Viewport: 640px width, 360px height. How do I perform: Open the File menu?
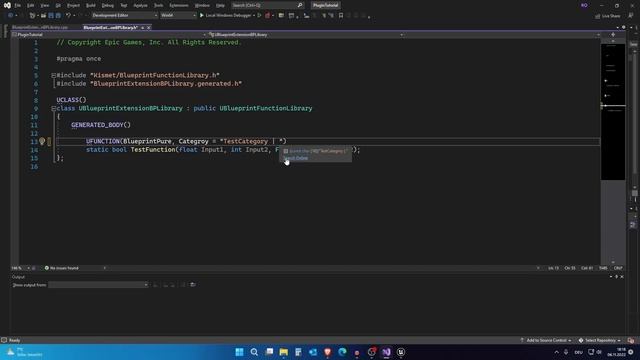pos(18,5)
